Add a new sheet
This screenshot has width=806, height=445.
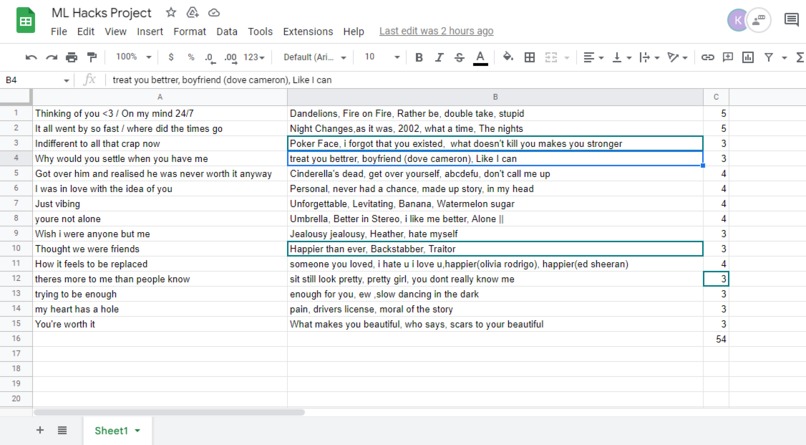point(40,430)
